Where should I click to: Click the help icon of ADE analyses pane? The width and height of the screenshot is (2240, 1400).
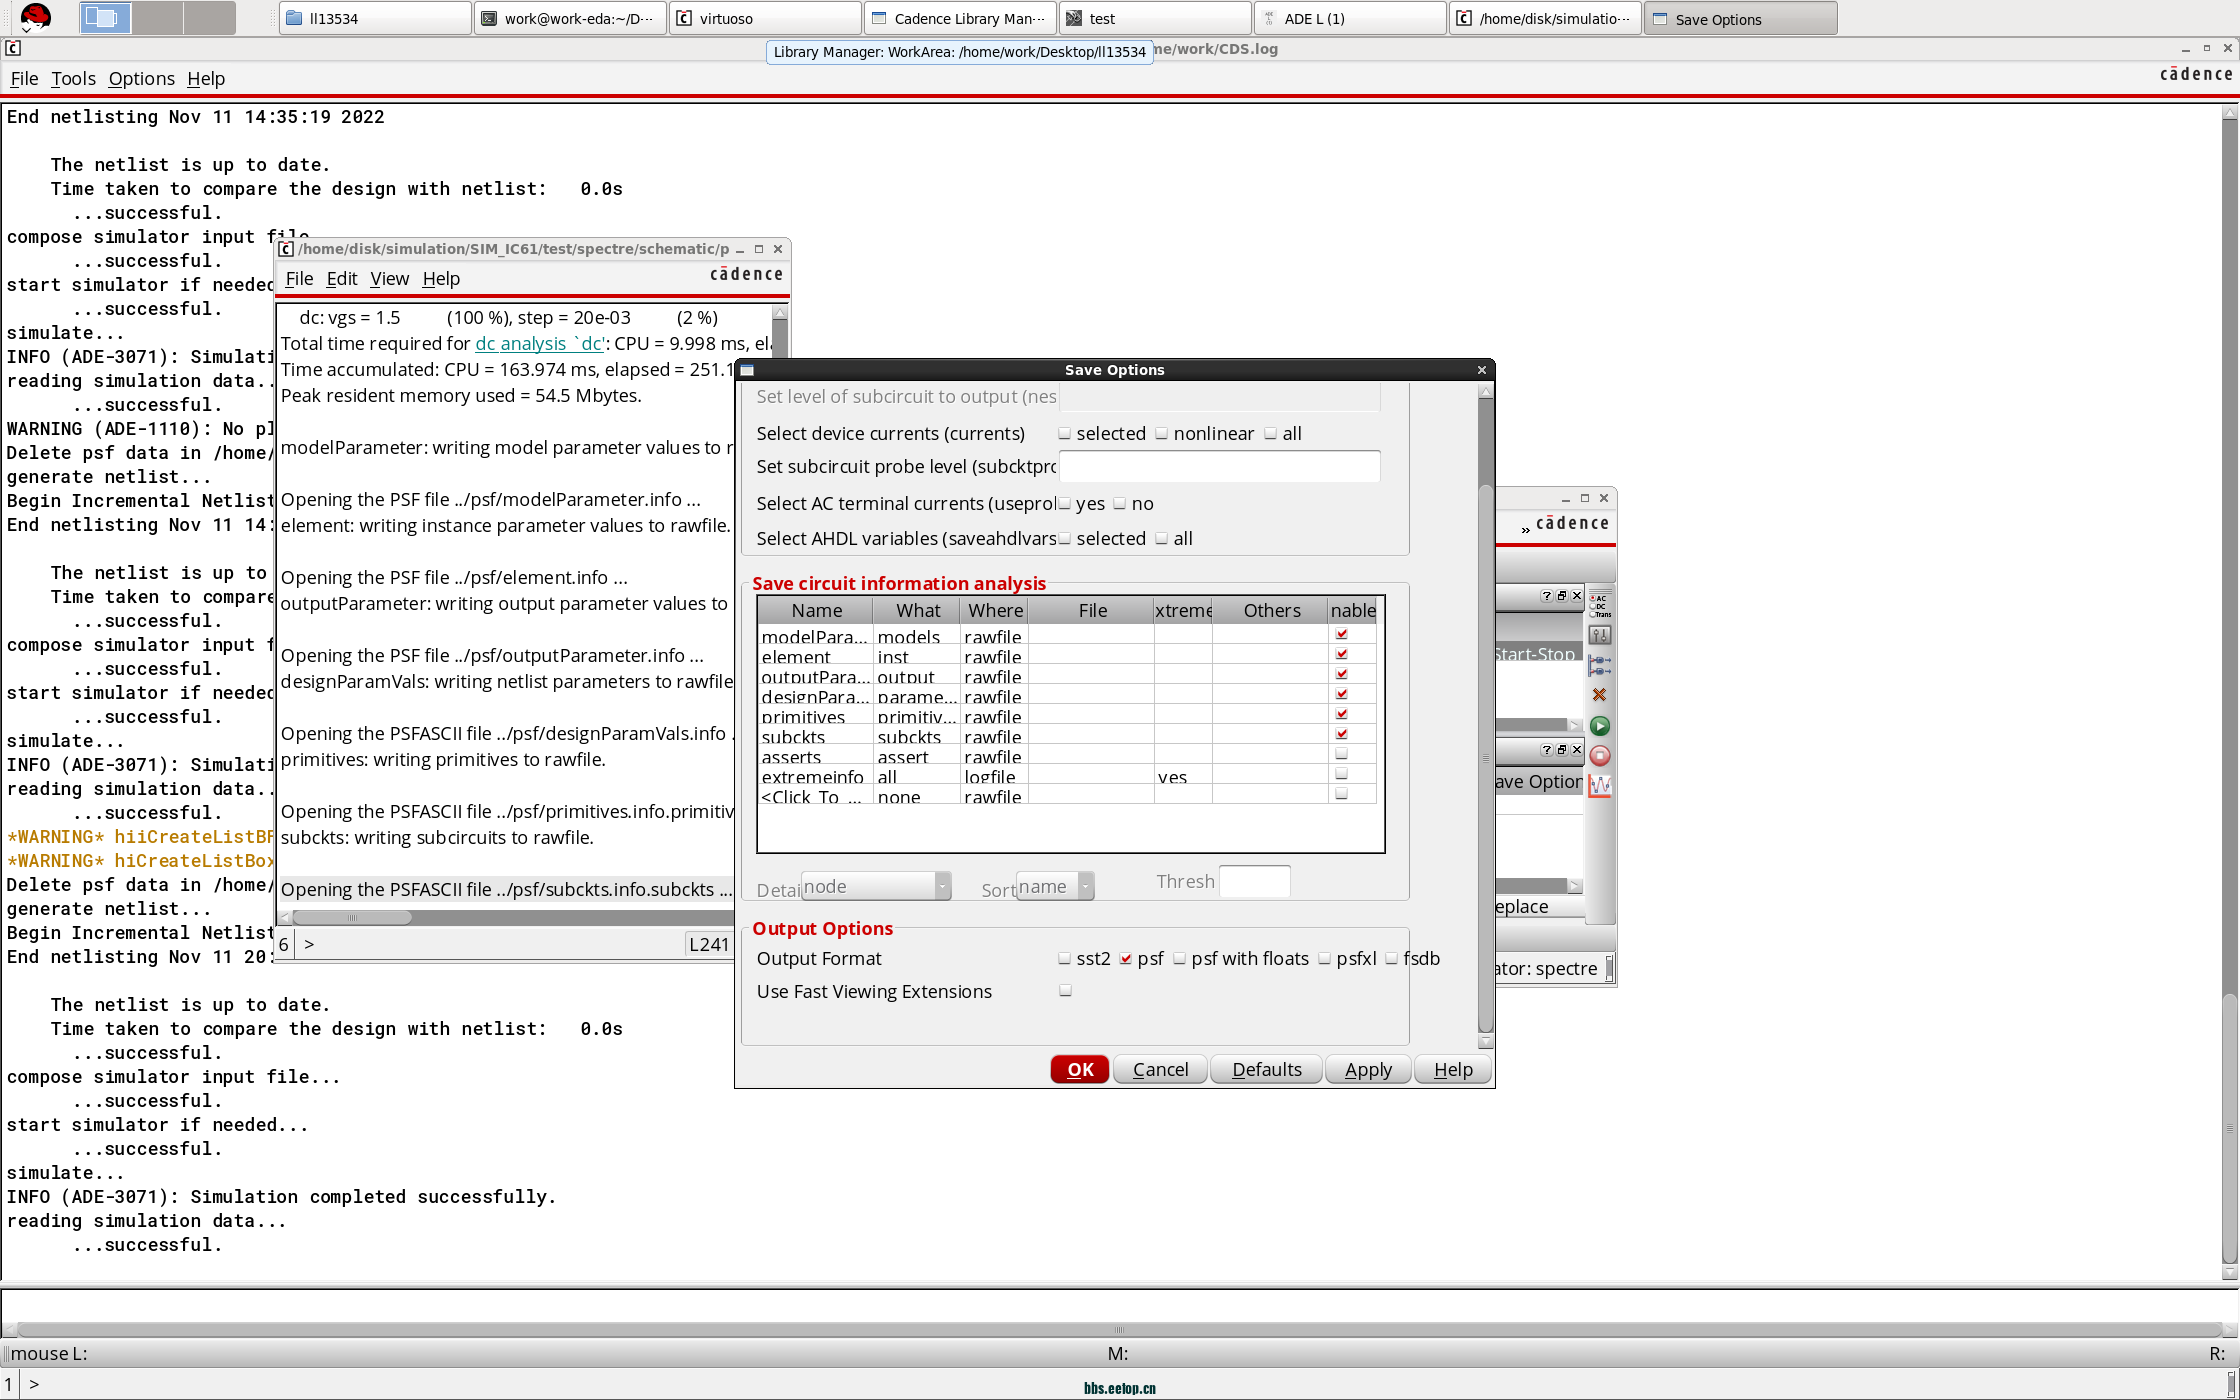pyautogui.click(x=1547, y=596)
